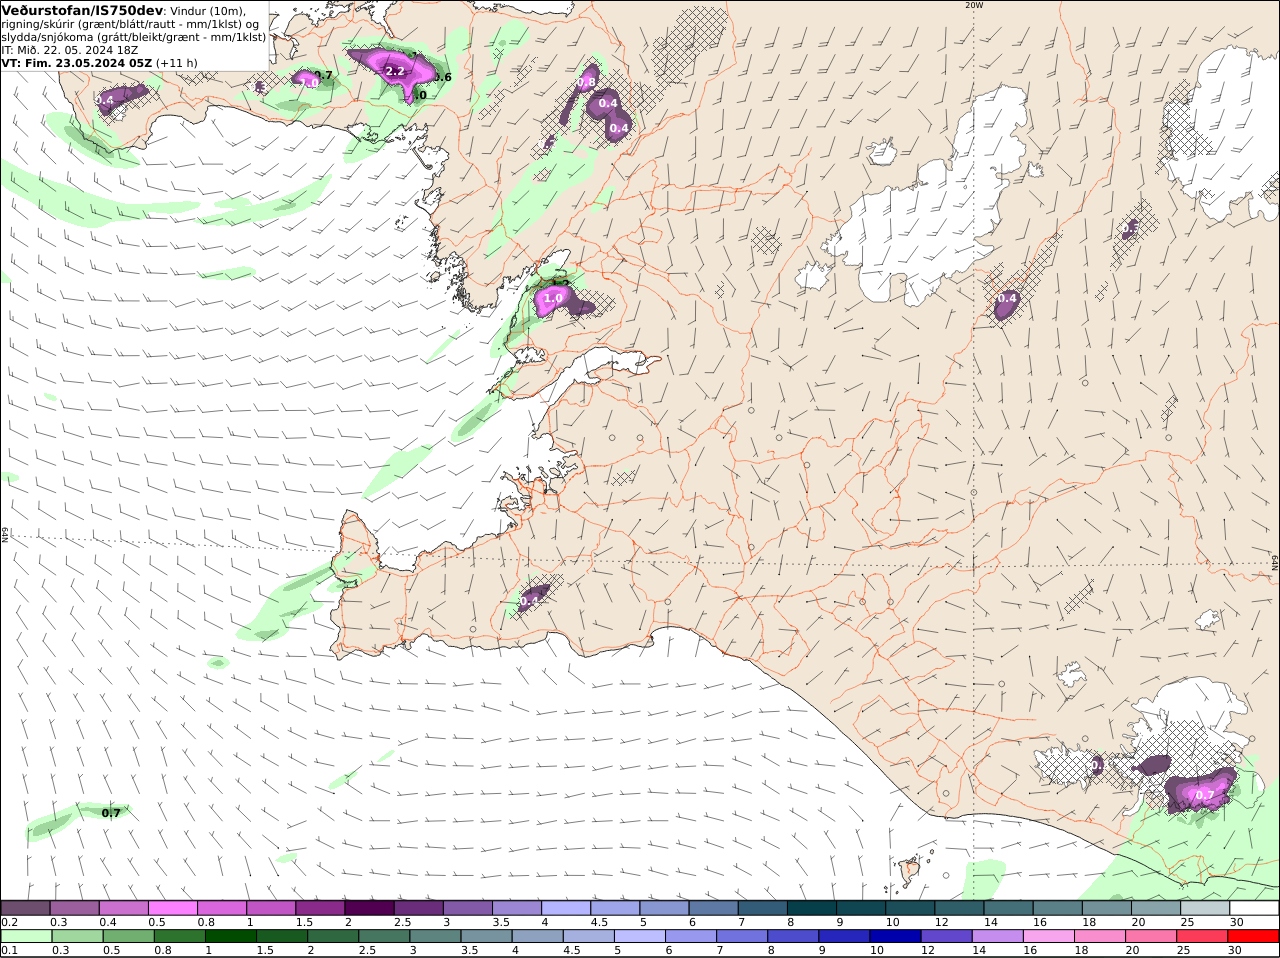Select the 'VT: Fim. 23.05.2024 05Z' valid-time line

(77, 62)
